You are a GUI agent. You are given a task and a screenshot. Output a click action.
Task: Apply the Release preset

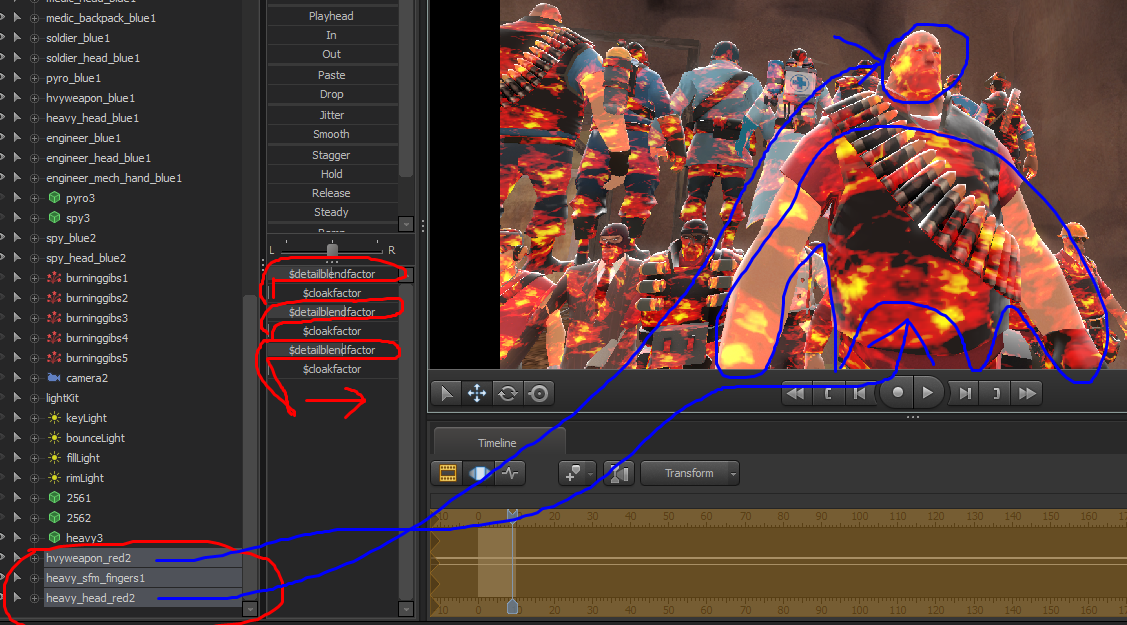tap(331, 193)
